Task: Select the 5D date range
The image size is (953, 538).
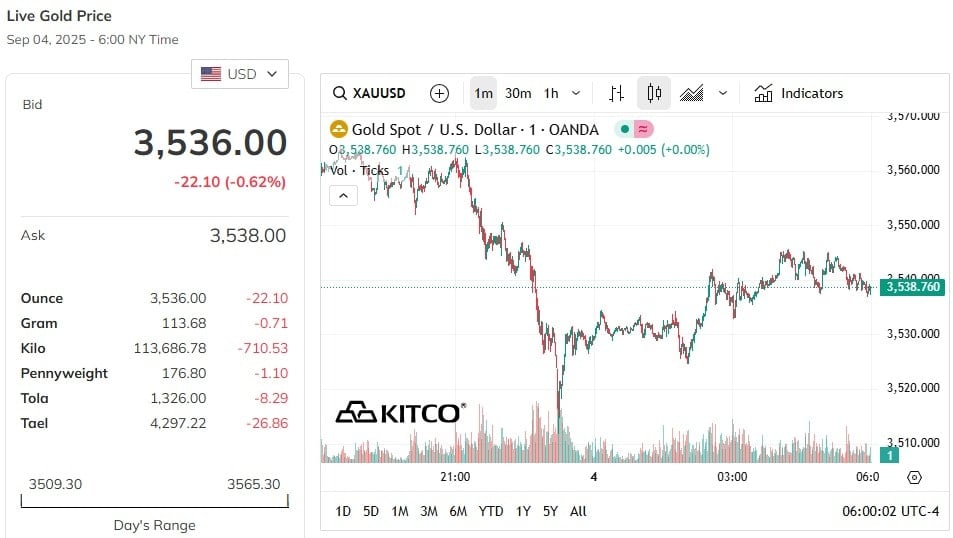Action: coord(371,511)
